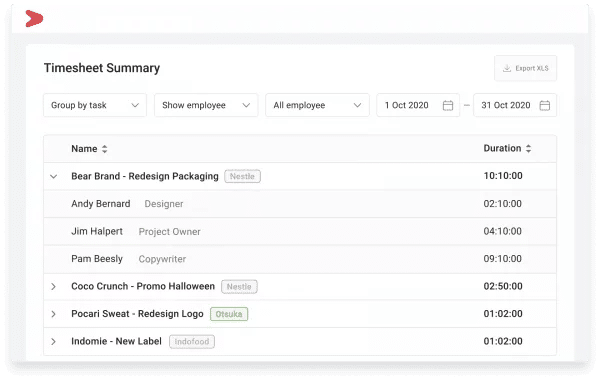Click the Copywriter role label

click(162, 259)
